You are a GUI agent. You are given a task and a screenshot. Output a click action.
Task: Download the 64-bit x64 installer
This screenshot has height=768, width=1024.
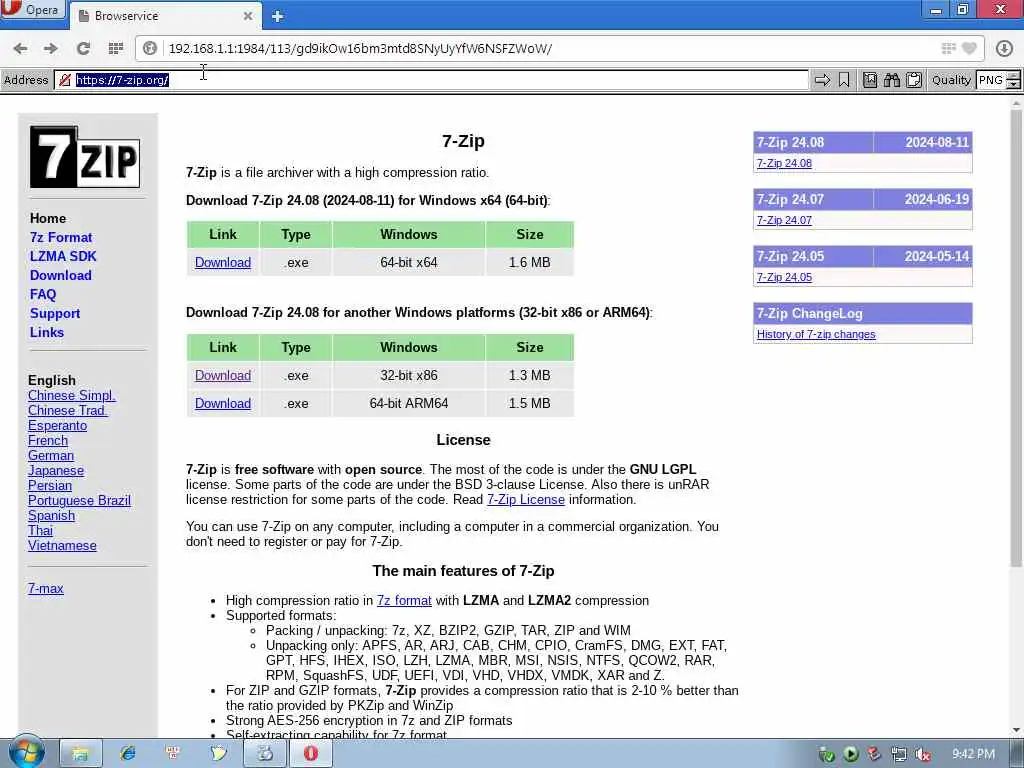tap(223, 262)
